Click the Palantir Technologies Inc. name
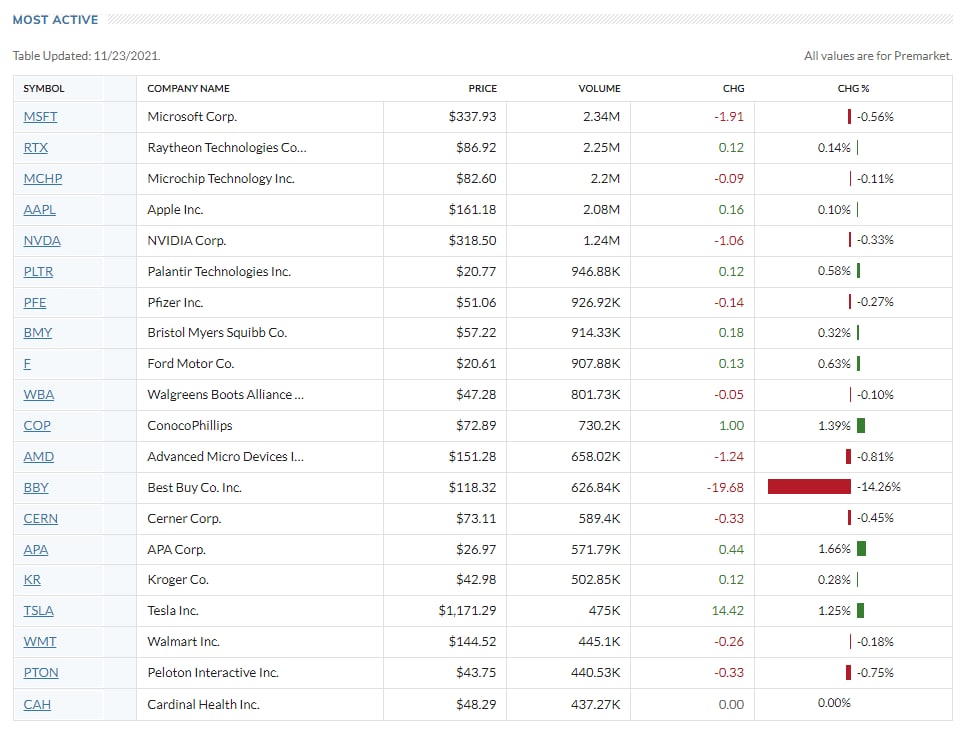Screen dimensions: 968x737 [x=219, y=272]
